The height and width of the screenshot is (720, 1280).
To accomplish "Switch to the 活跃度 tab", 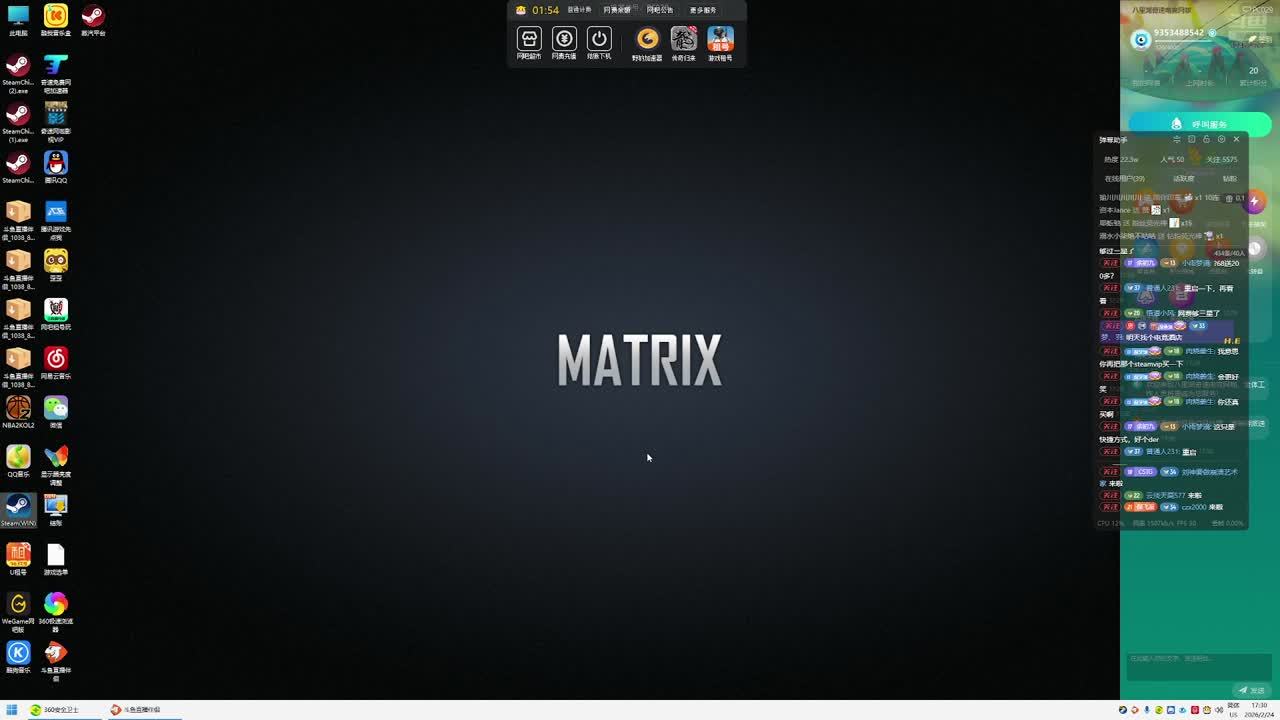I will click(x=1183, y=179).
